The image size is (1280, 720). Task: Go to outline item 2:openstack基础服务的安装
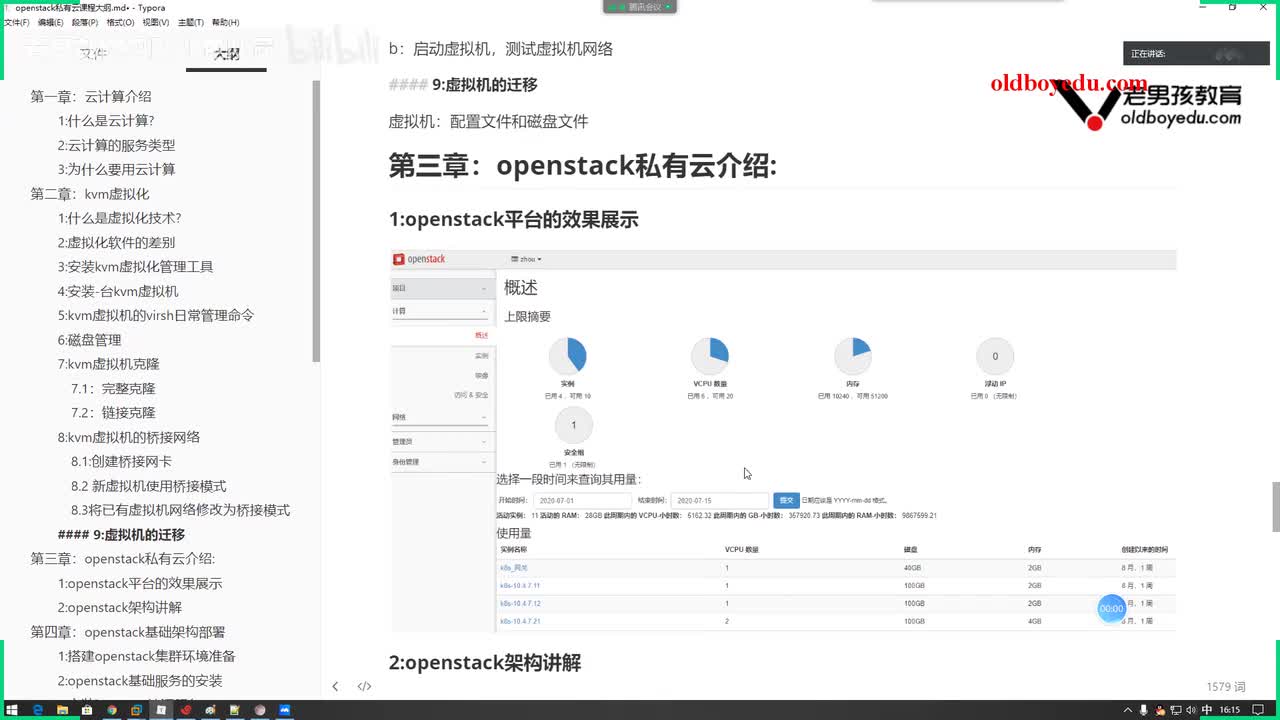(140, 681)
